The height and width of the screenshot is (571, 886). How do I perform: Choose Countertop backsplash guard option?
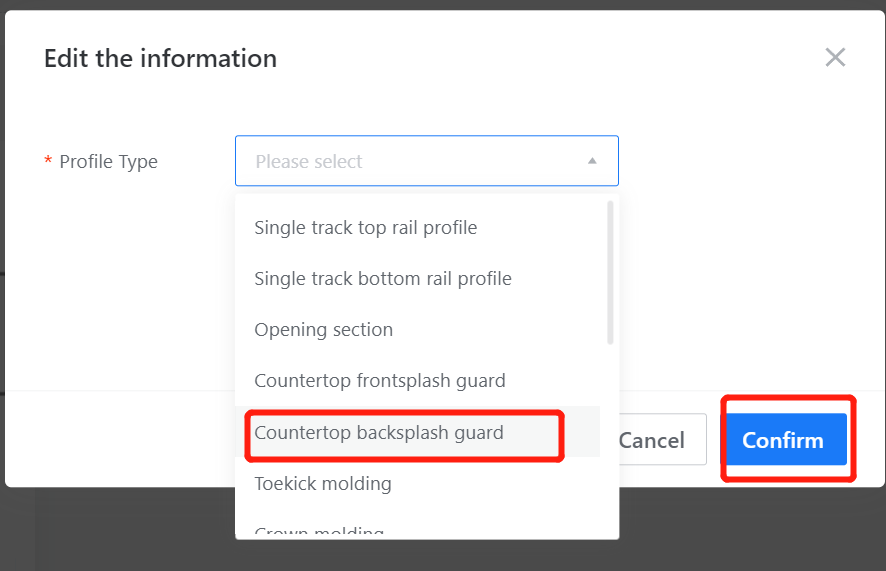coord(378,433)
